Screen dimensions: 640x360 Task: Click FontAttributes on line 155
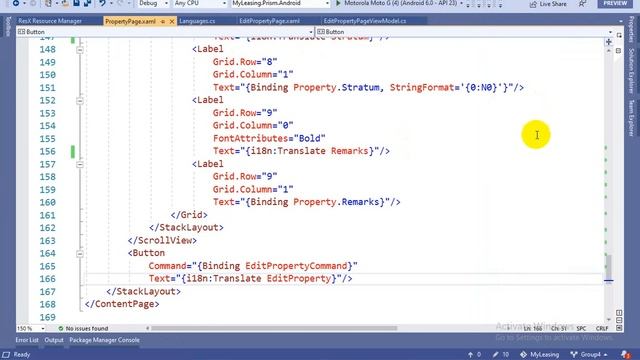click(x=250, y=138)
